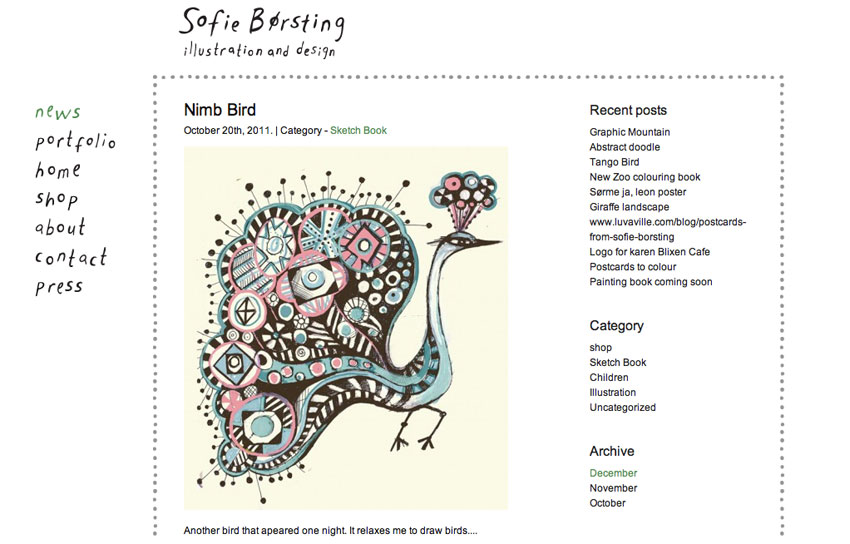The image size is (850, 544).
Task: Open the Nimb Bird post title
Action: [x=220, y=110]
